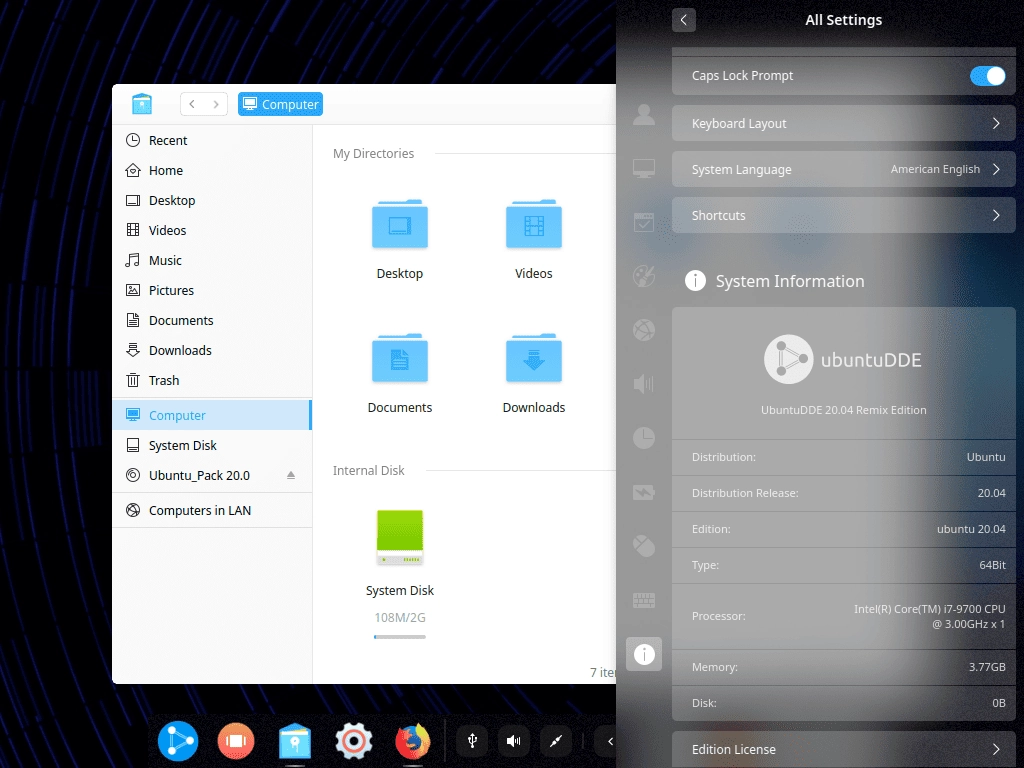Click Distribution Release value 20.04
1024x768 pixels.
coord(991,493)
